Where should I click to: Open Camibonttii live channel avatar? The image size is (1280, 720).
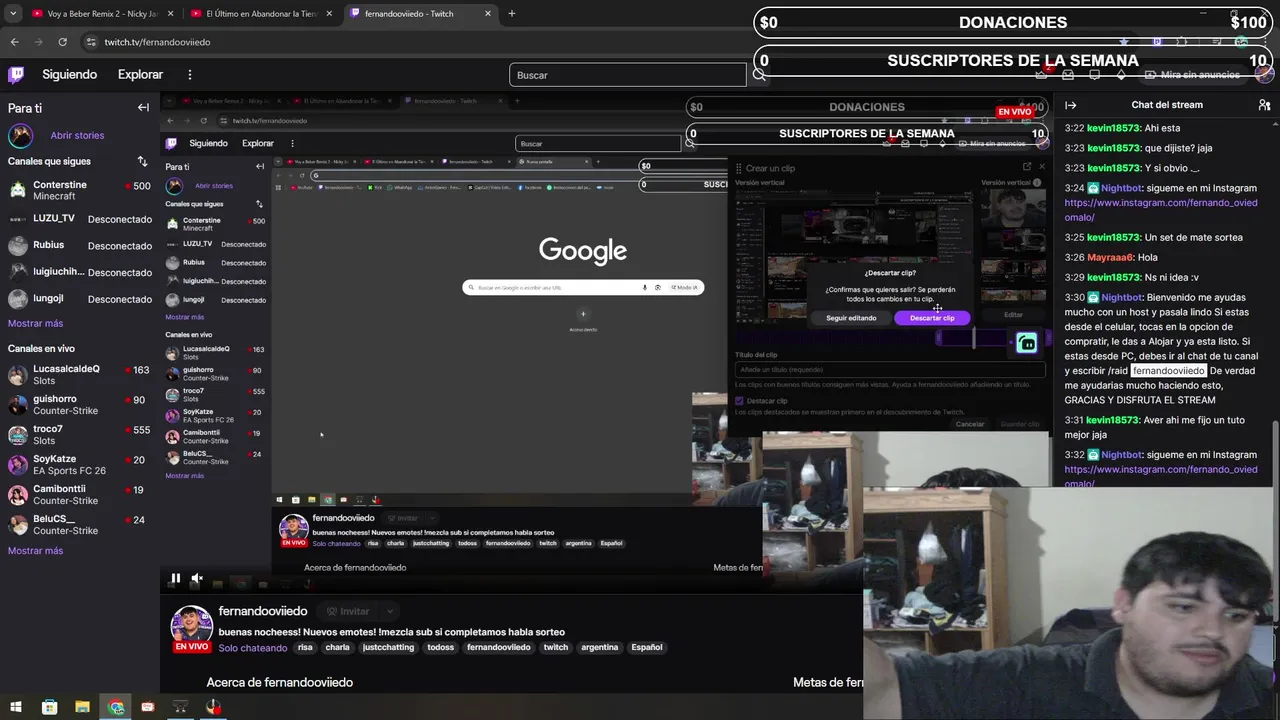pos(17,494)
